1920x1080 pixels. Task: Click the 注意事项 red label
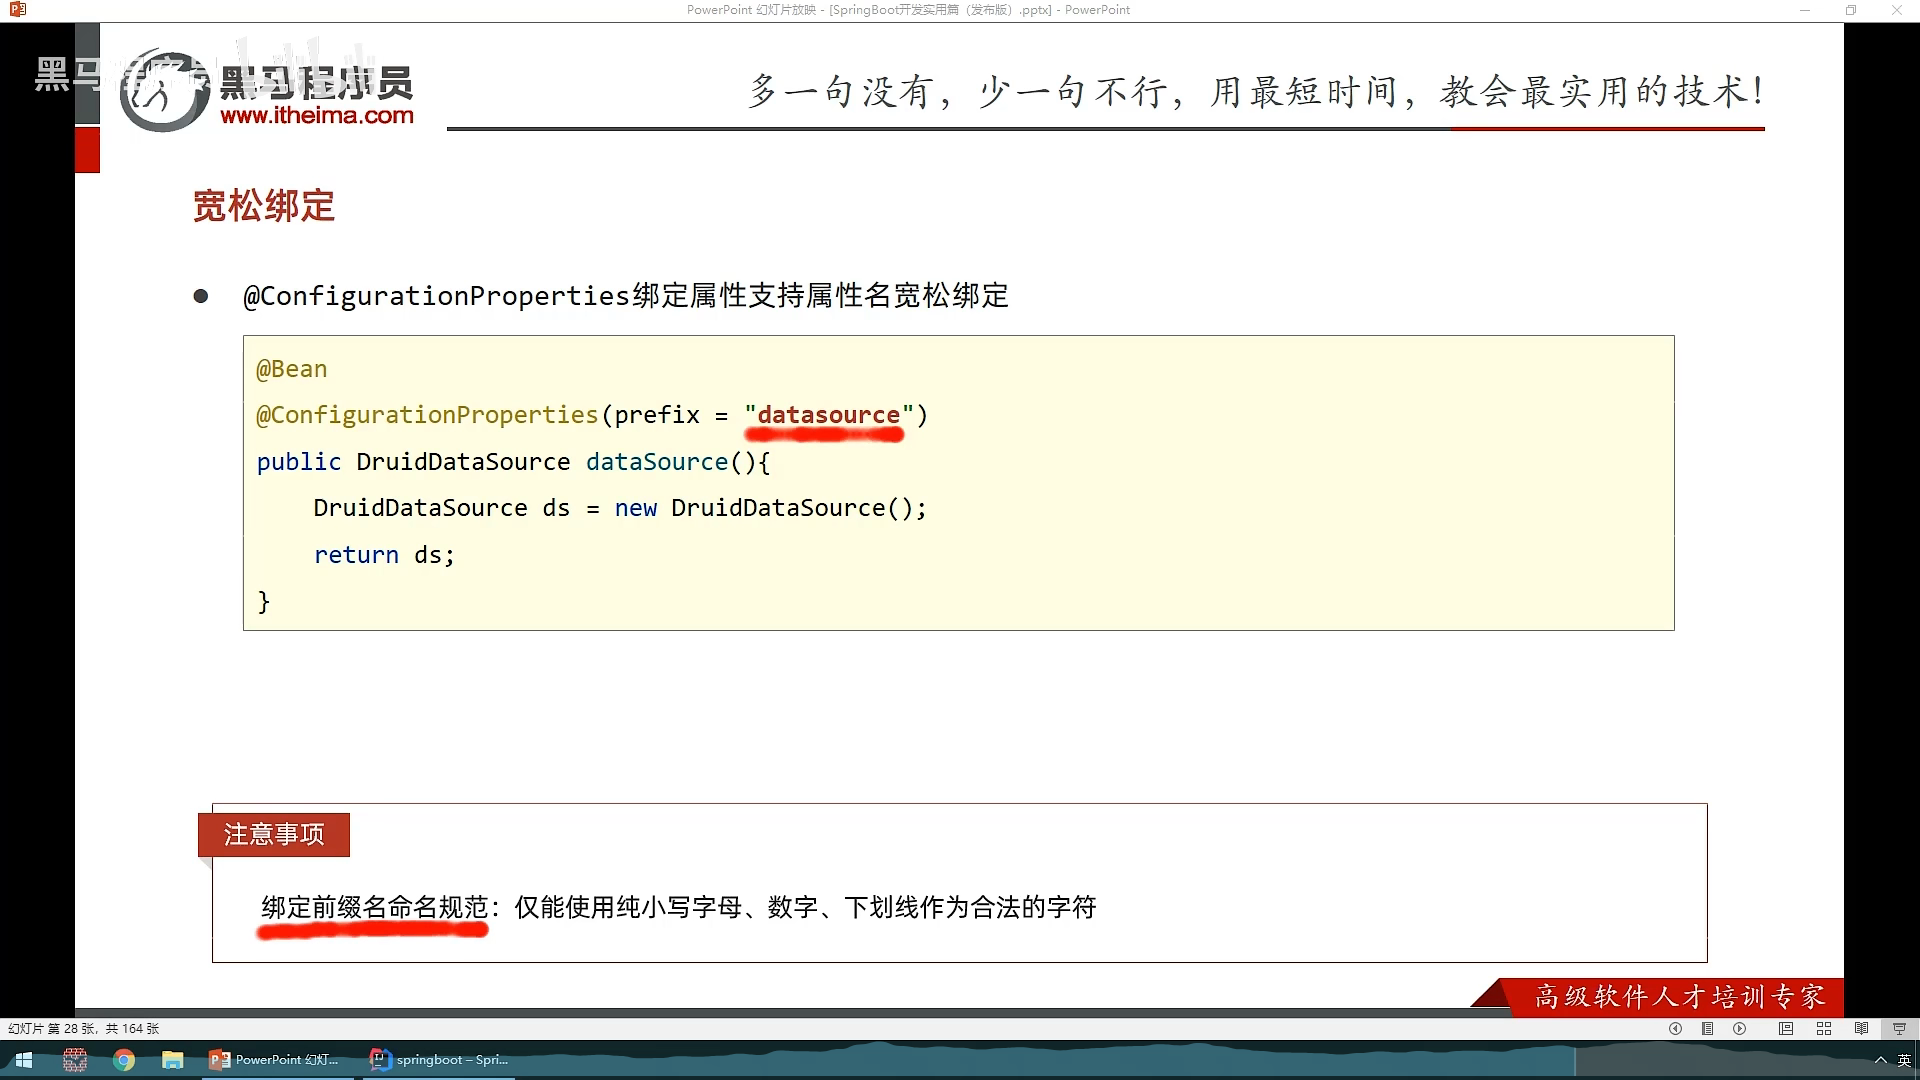(x=274, y=834)
